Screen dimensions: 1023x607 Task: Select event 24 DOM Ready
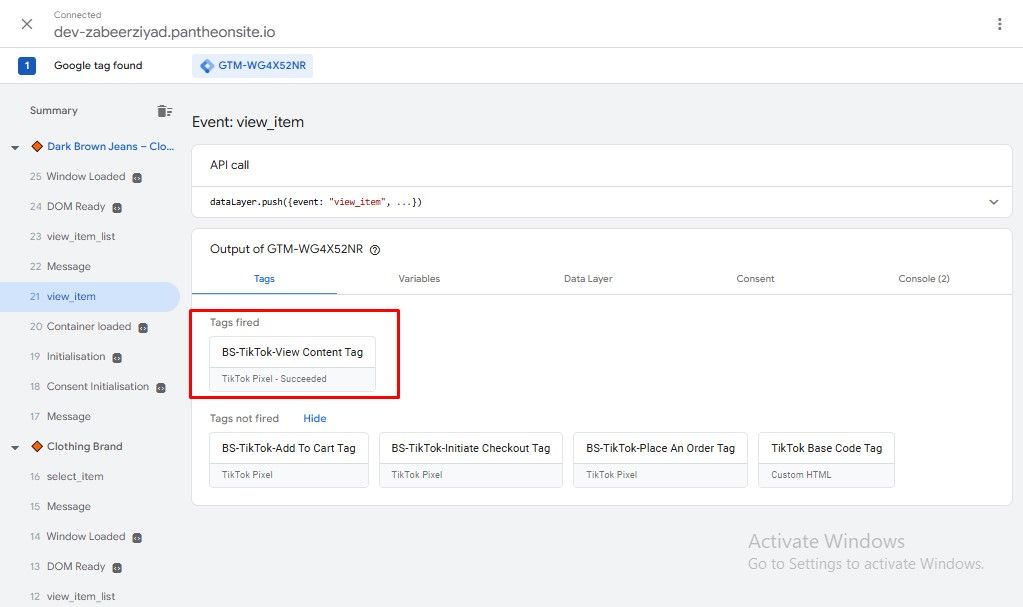pyautogui.click(x=67, y=206)
